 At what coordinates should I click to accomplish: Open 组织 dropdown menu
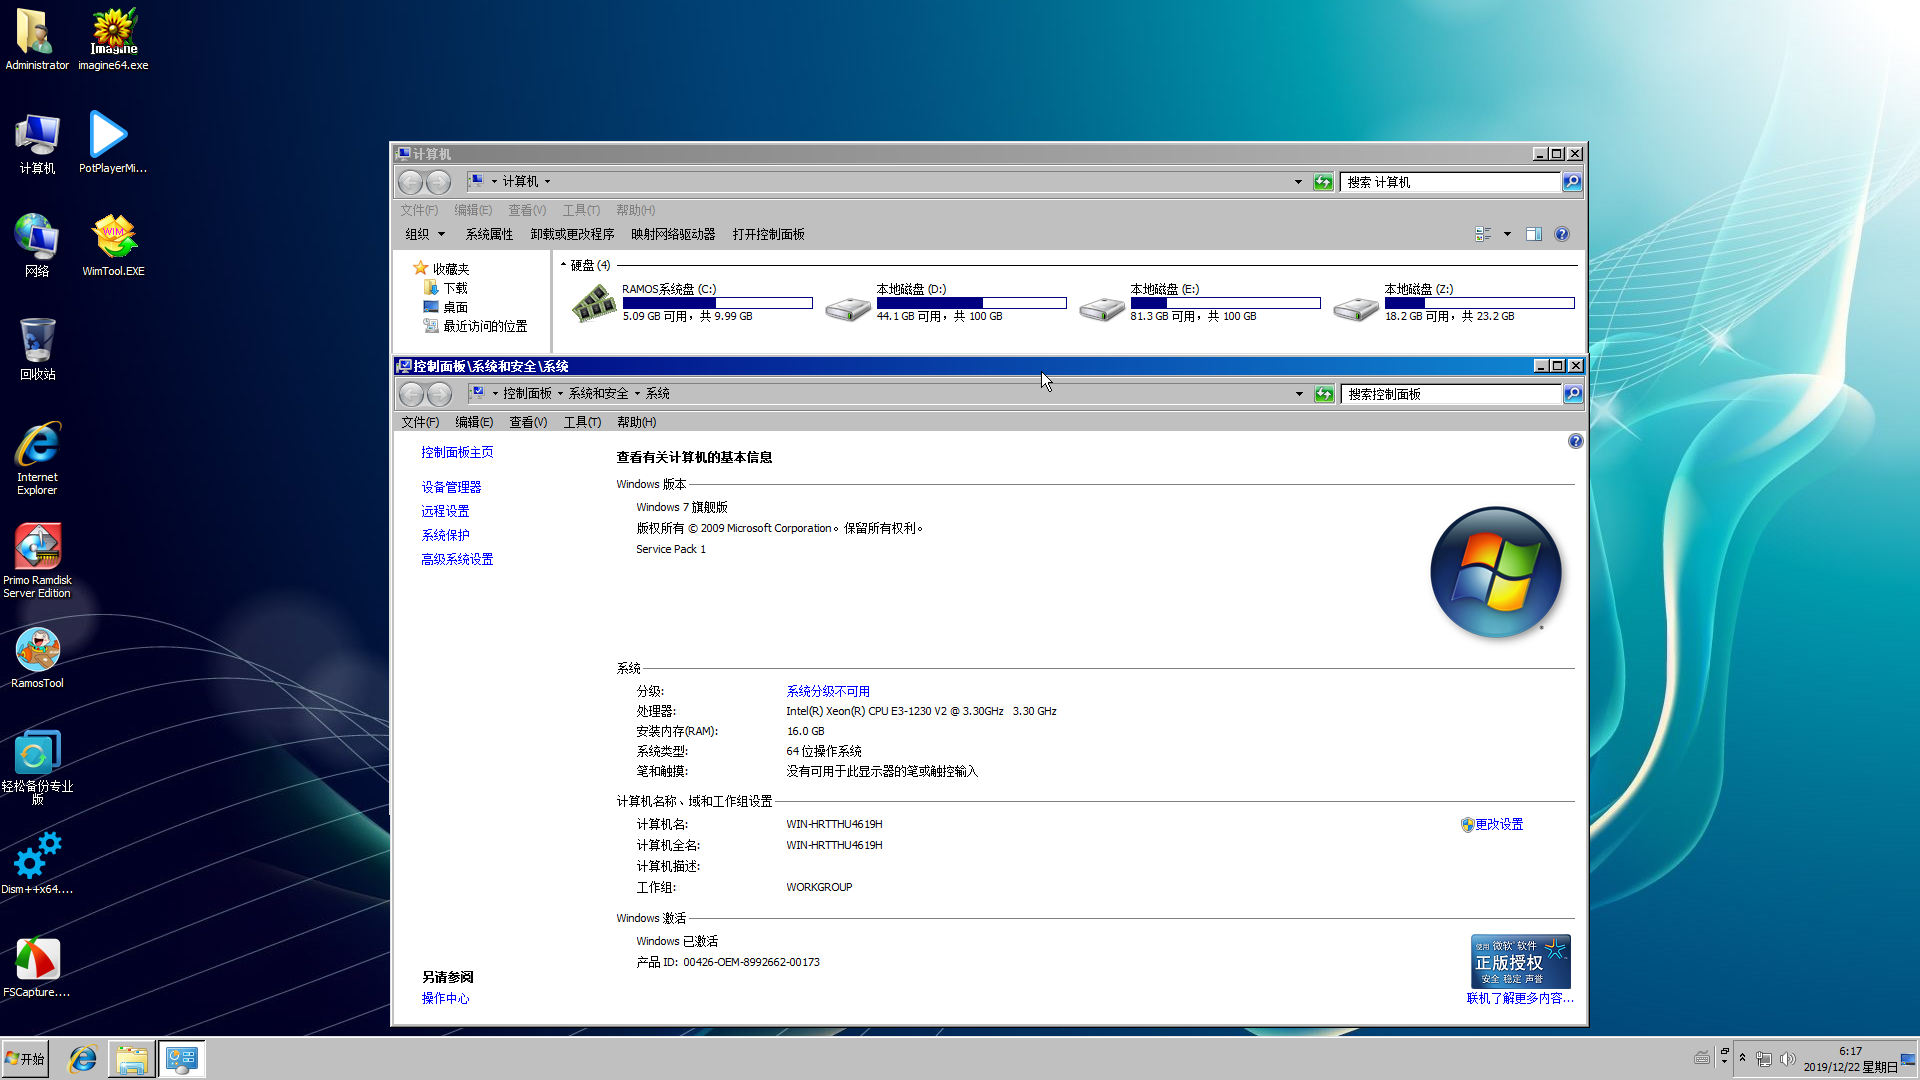point(425,234)
